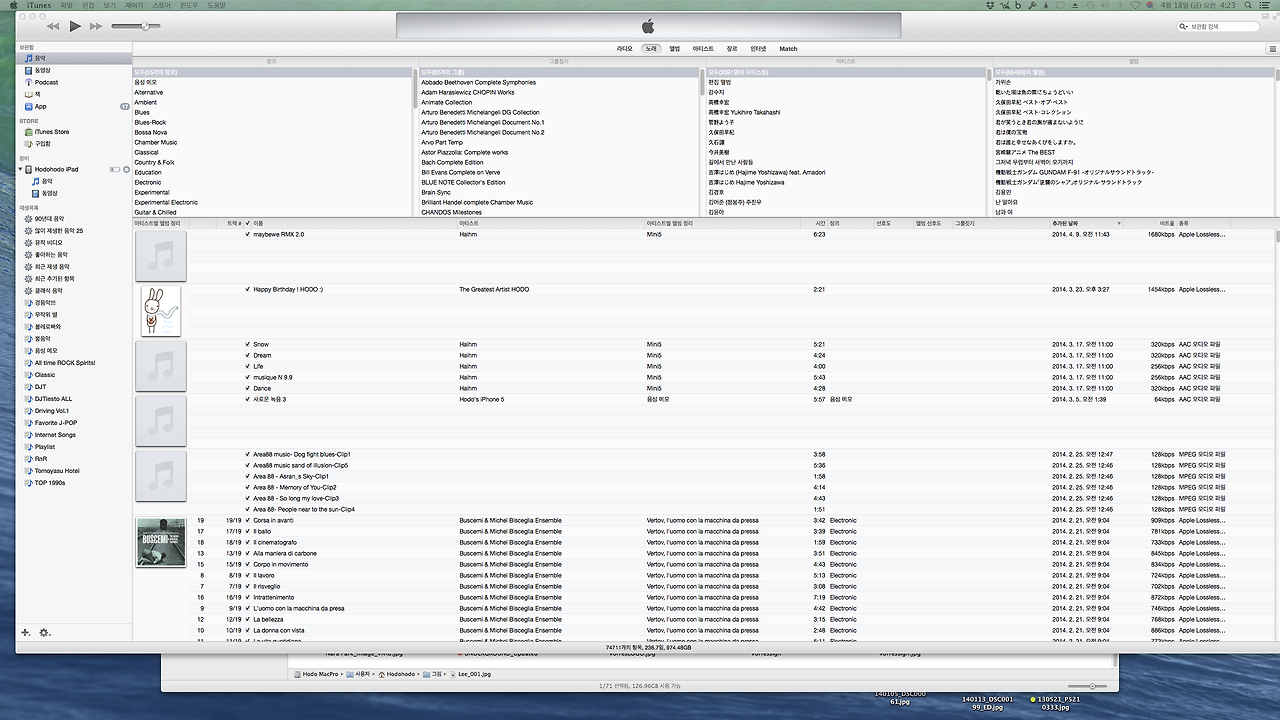Switch to the 앨범 tab

675,48
